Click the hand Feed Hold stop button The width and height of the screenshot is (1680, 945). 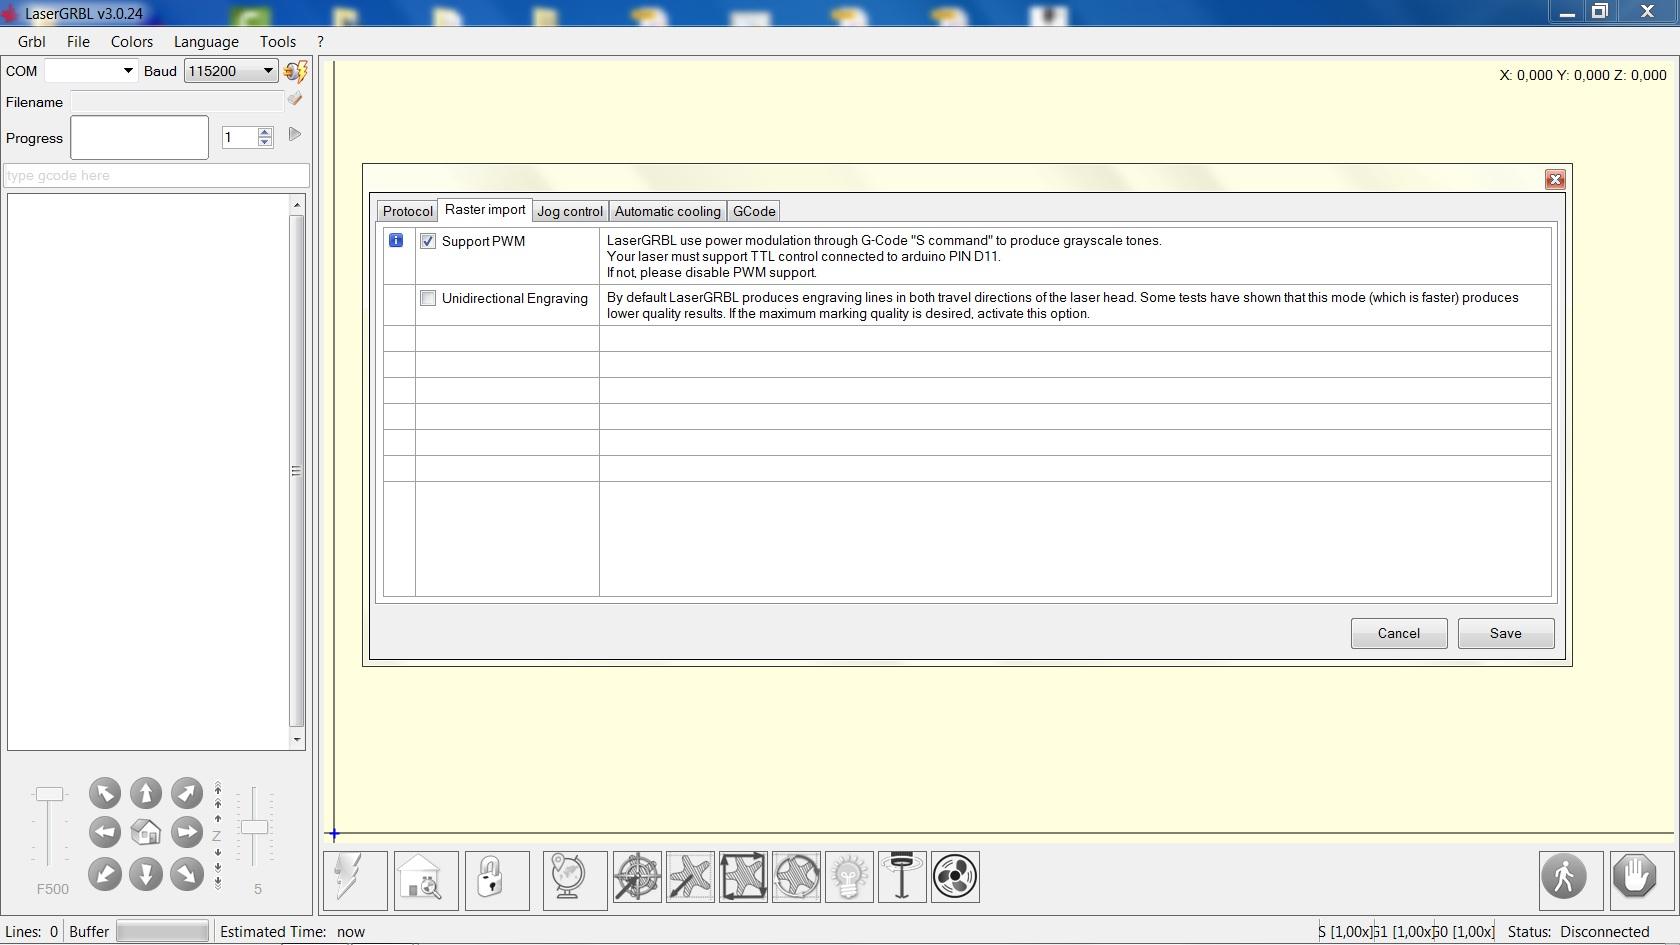[1642, 880]
